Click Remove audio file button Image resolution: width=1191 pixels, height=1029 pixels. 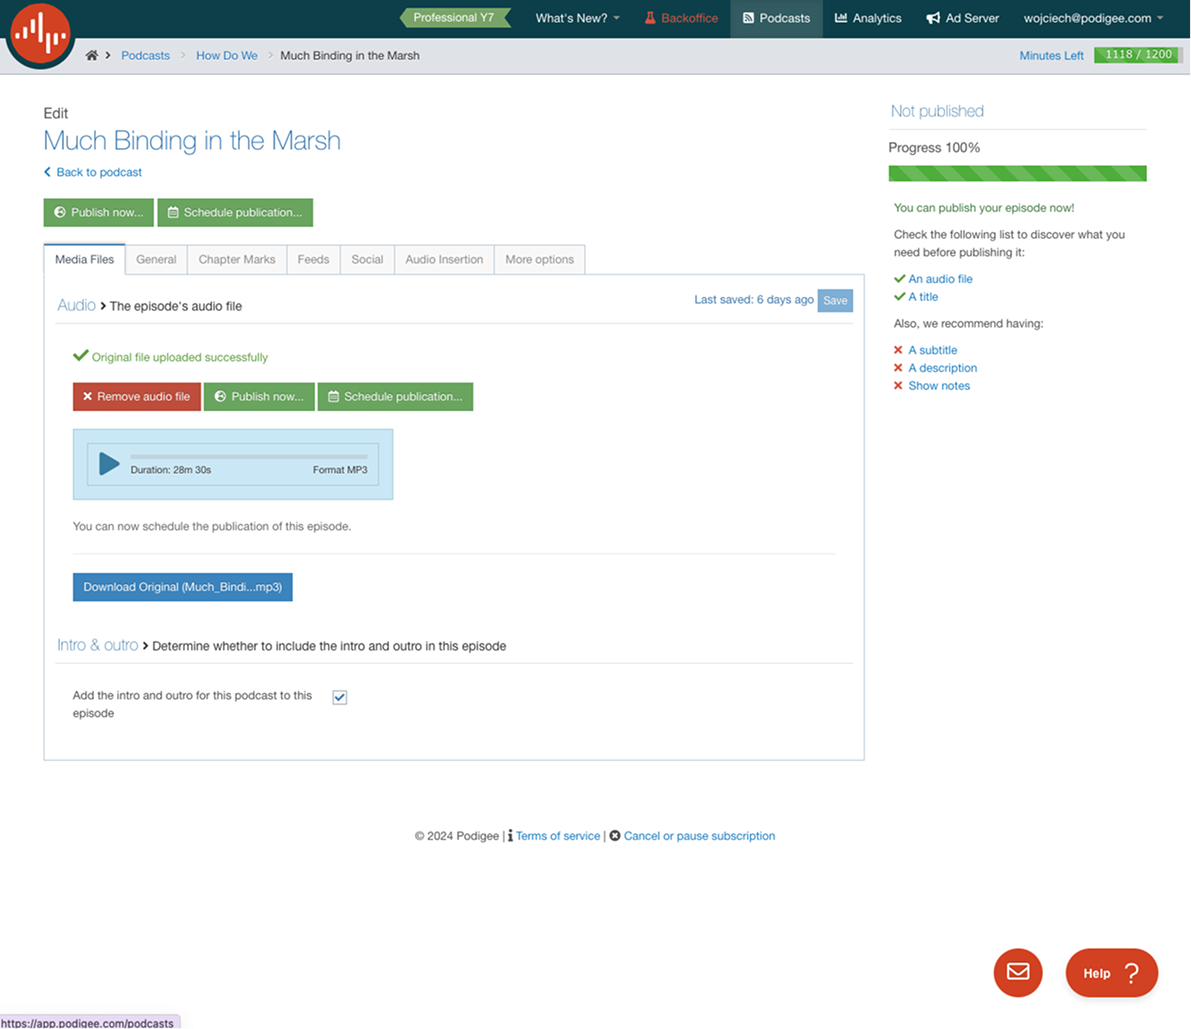[x=137, y=396]
